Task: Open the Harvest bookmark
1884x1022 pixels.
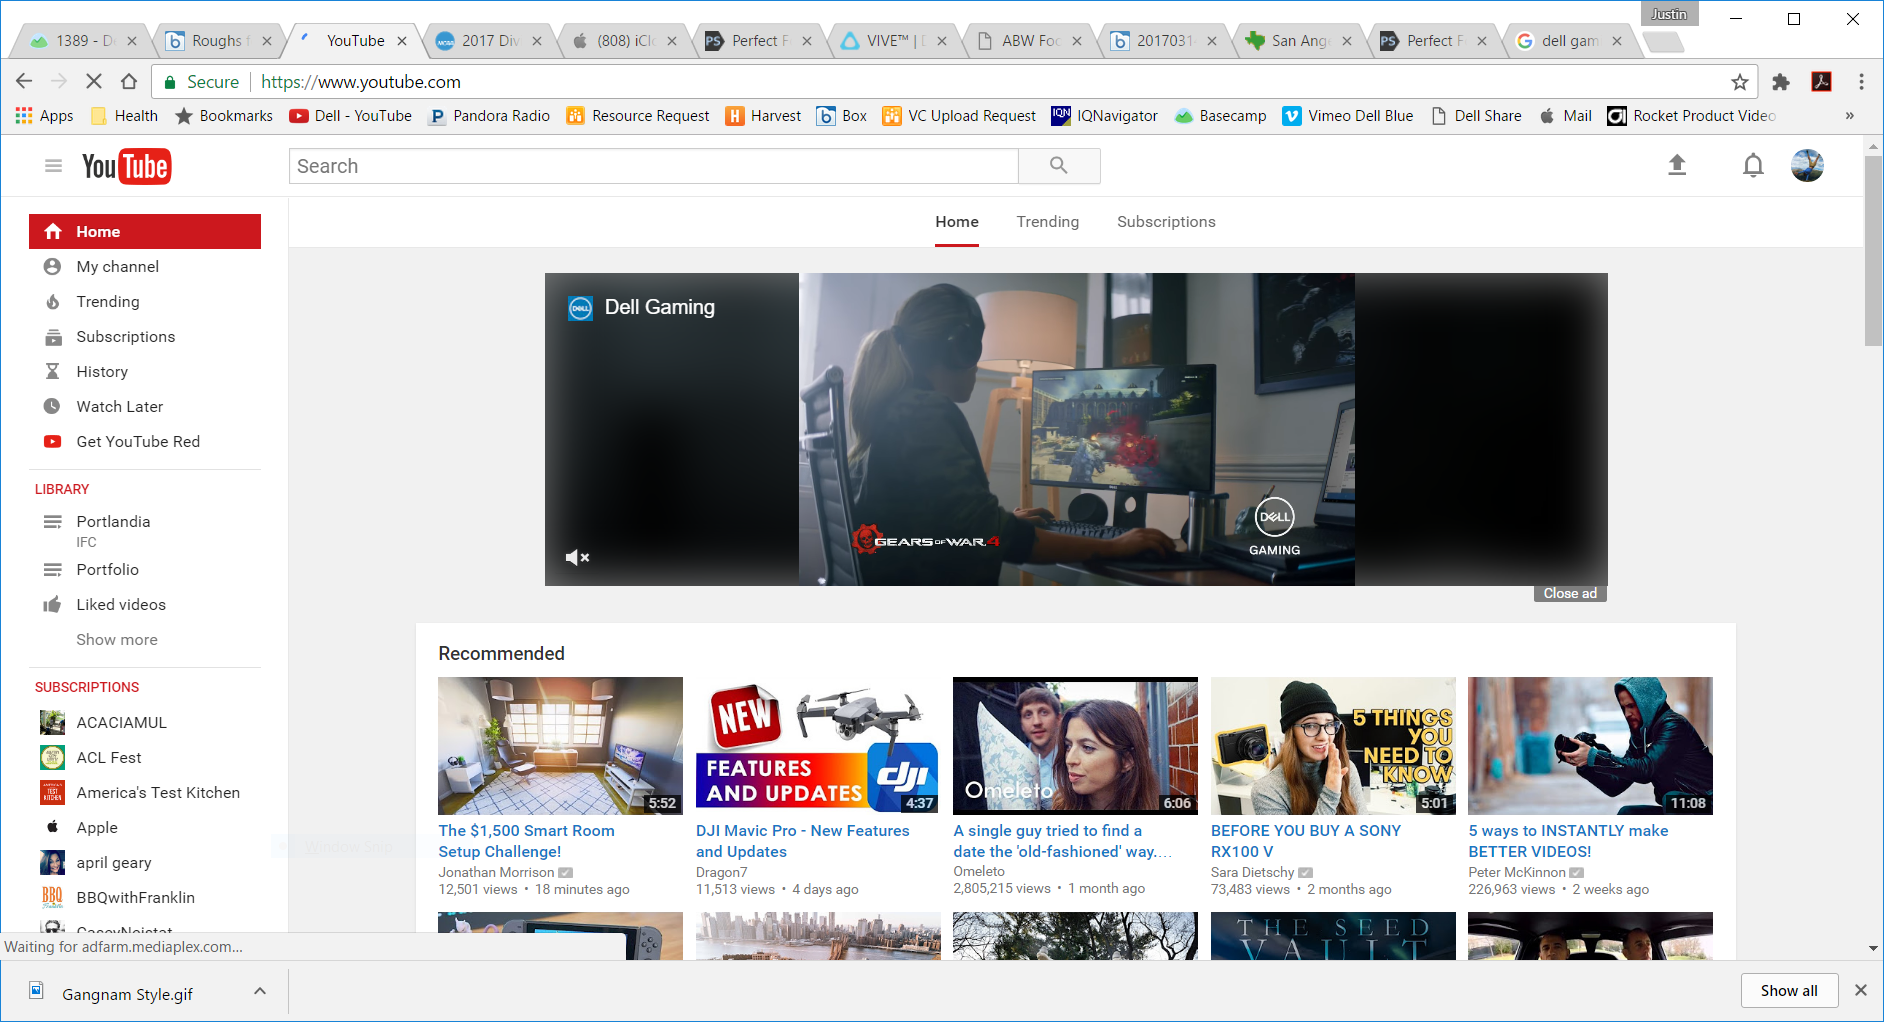Action: [x=763, y=116]
